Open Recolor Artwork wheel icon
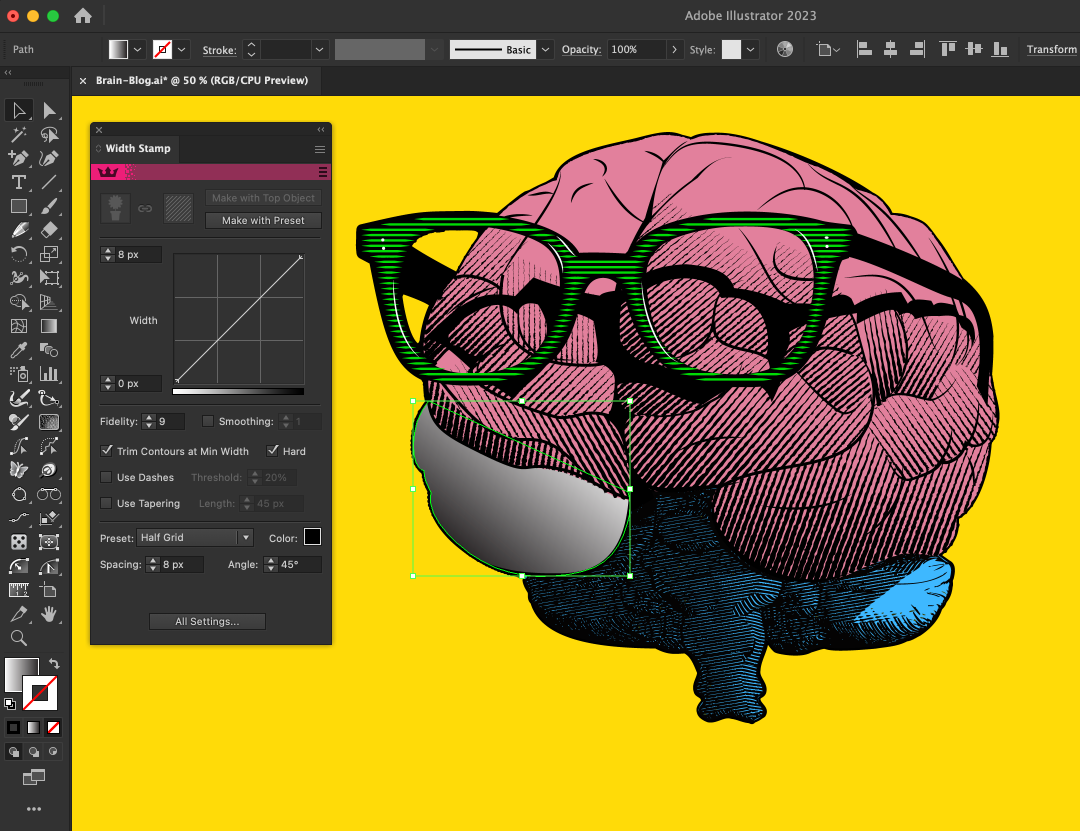 point(785,49)
